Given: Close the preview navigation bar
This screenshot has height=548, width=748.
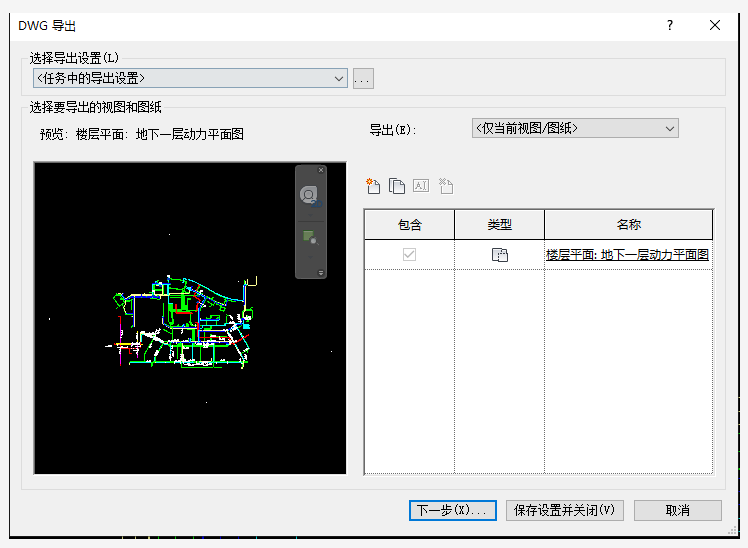Looking at the screenshot, I should click(321, 170).
